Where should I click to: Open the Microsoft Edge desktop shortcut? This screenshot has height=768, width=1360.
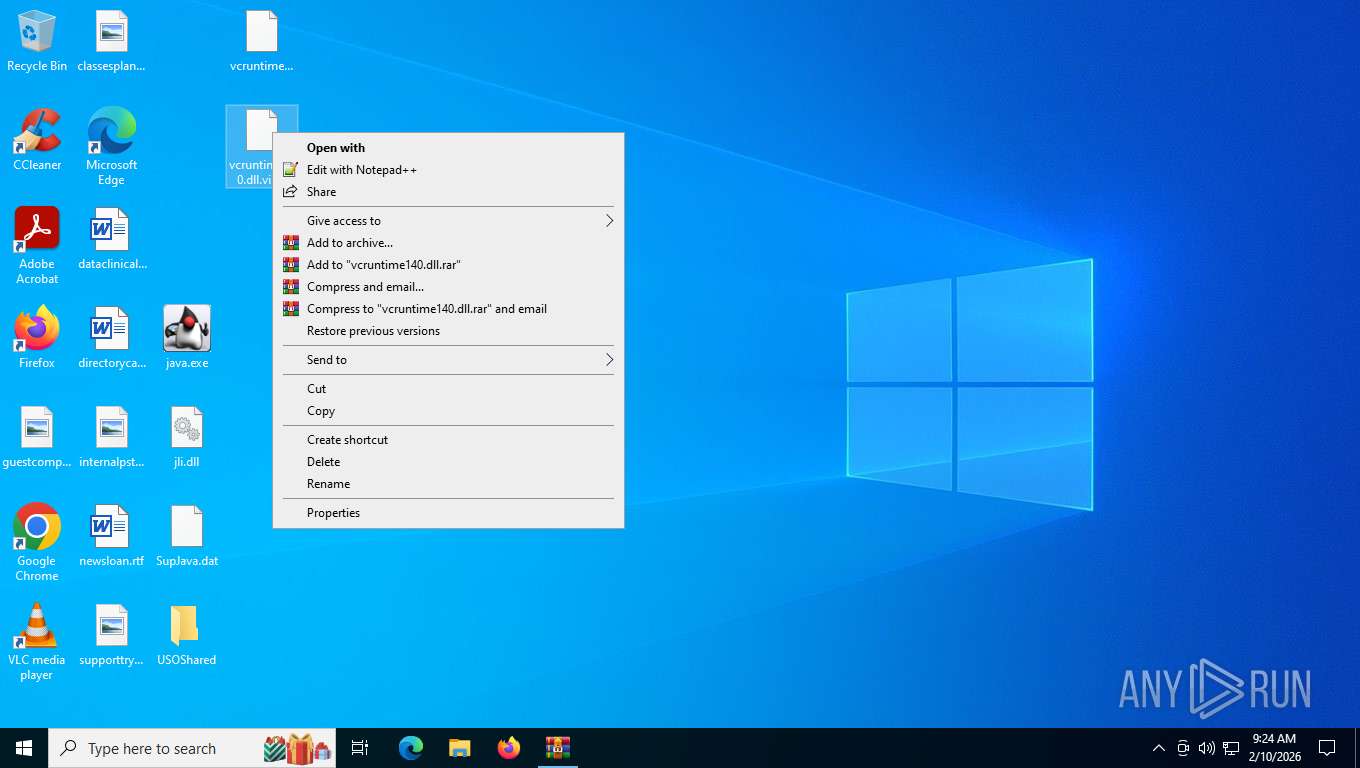pos(111,147)
